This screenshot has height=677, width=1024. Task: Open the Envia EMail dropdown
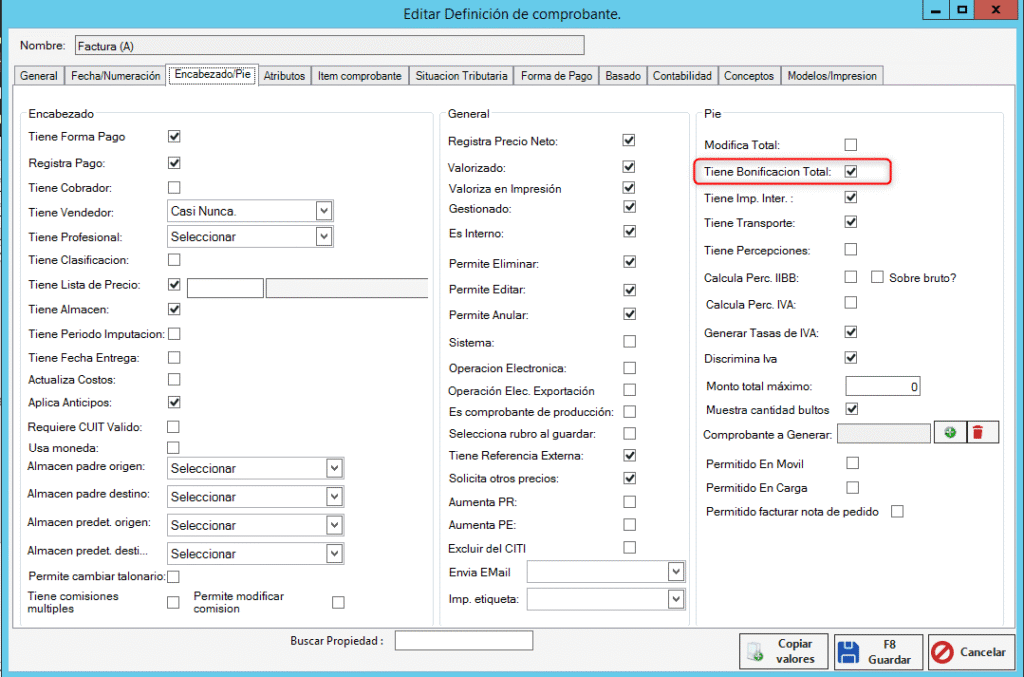(676, 571)
